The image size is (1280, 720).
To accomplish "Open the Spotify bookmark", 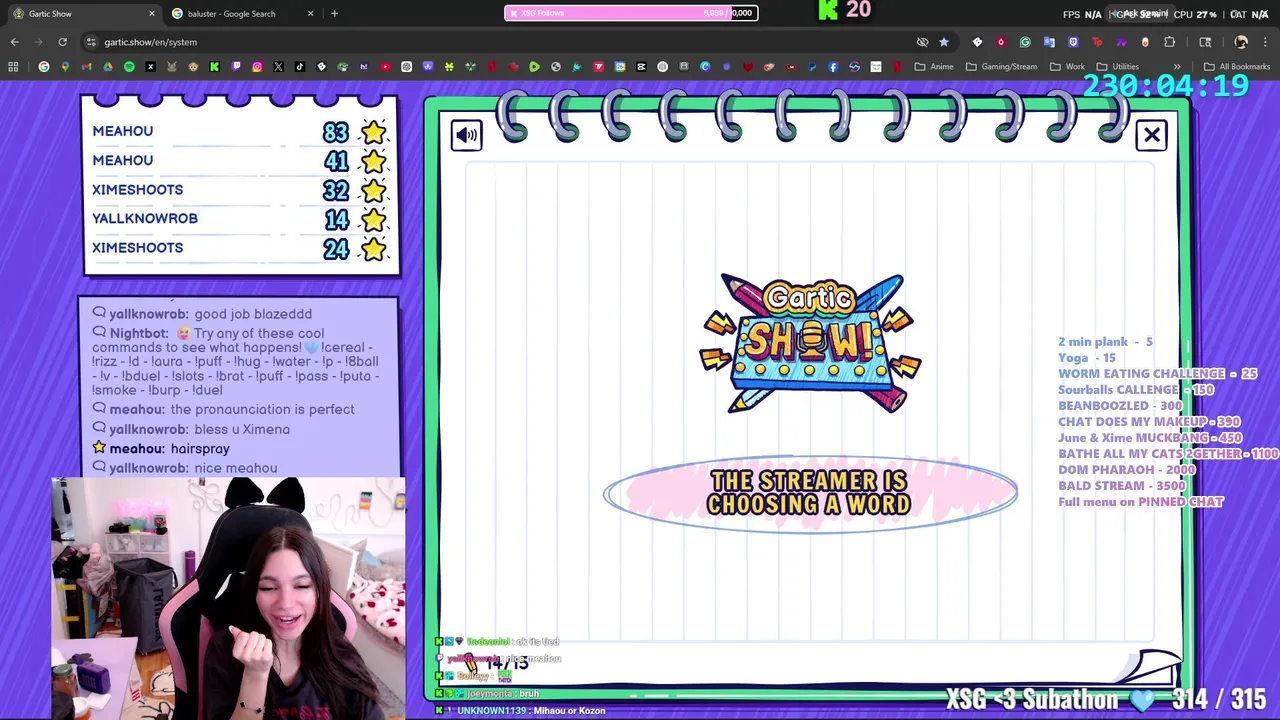I will tap(129, 67).
